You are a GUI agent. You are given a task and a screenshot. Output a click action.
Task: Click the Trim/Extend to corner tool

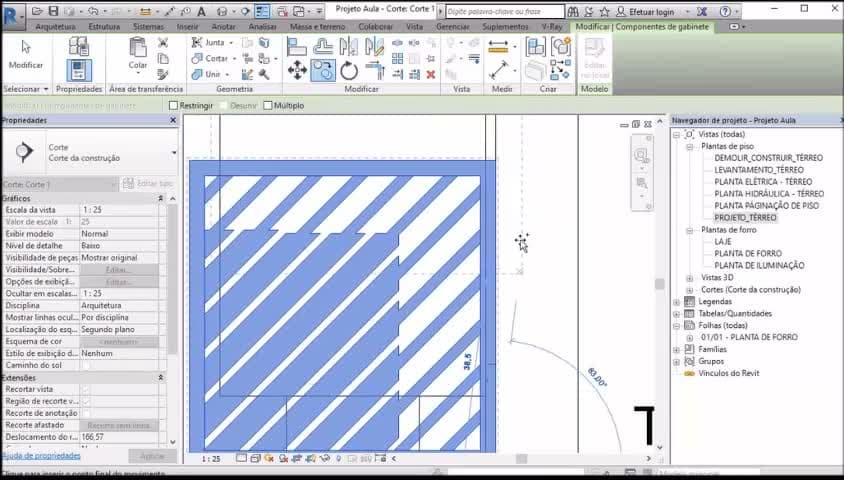(x=375, y=70)
